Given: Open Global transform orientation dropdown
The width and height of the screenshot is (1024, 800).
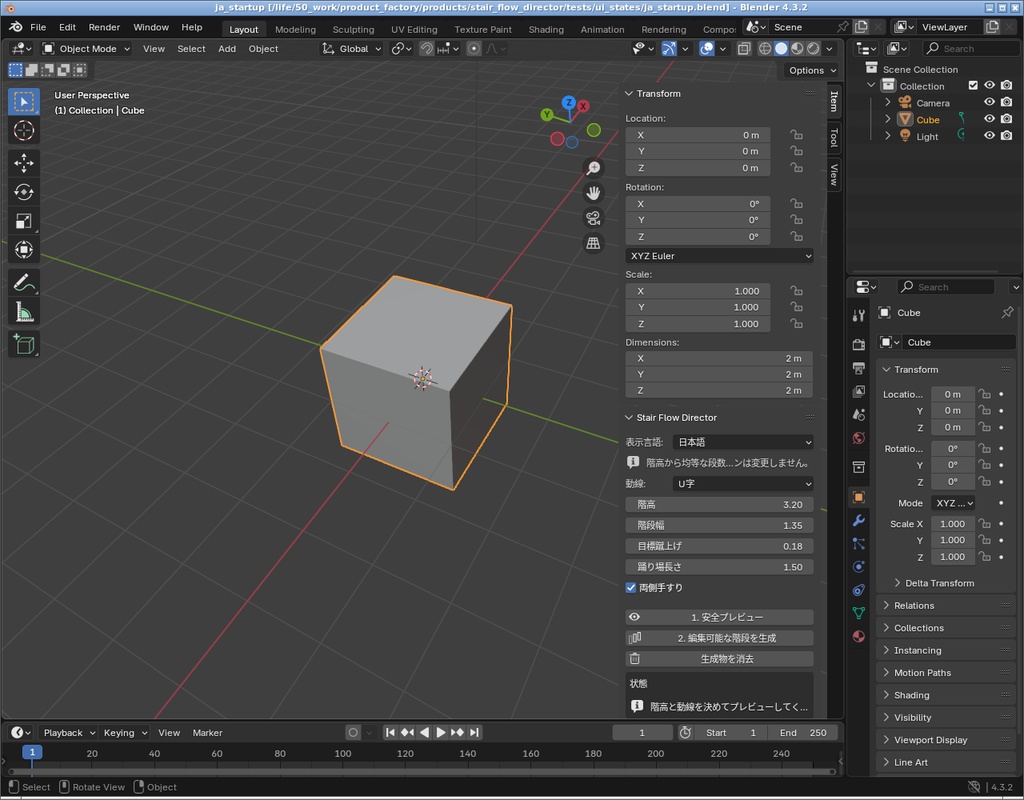Looking at the screenshot, I should (x=351, y=48).
